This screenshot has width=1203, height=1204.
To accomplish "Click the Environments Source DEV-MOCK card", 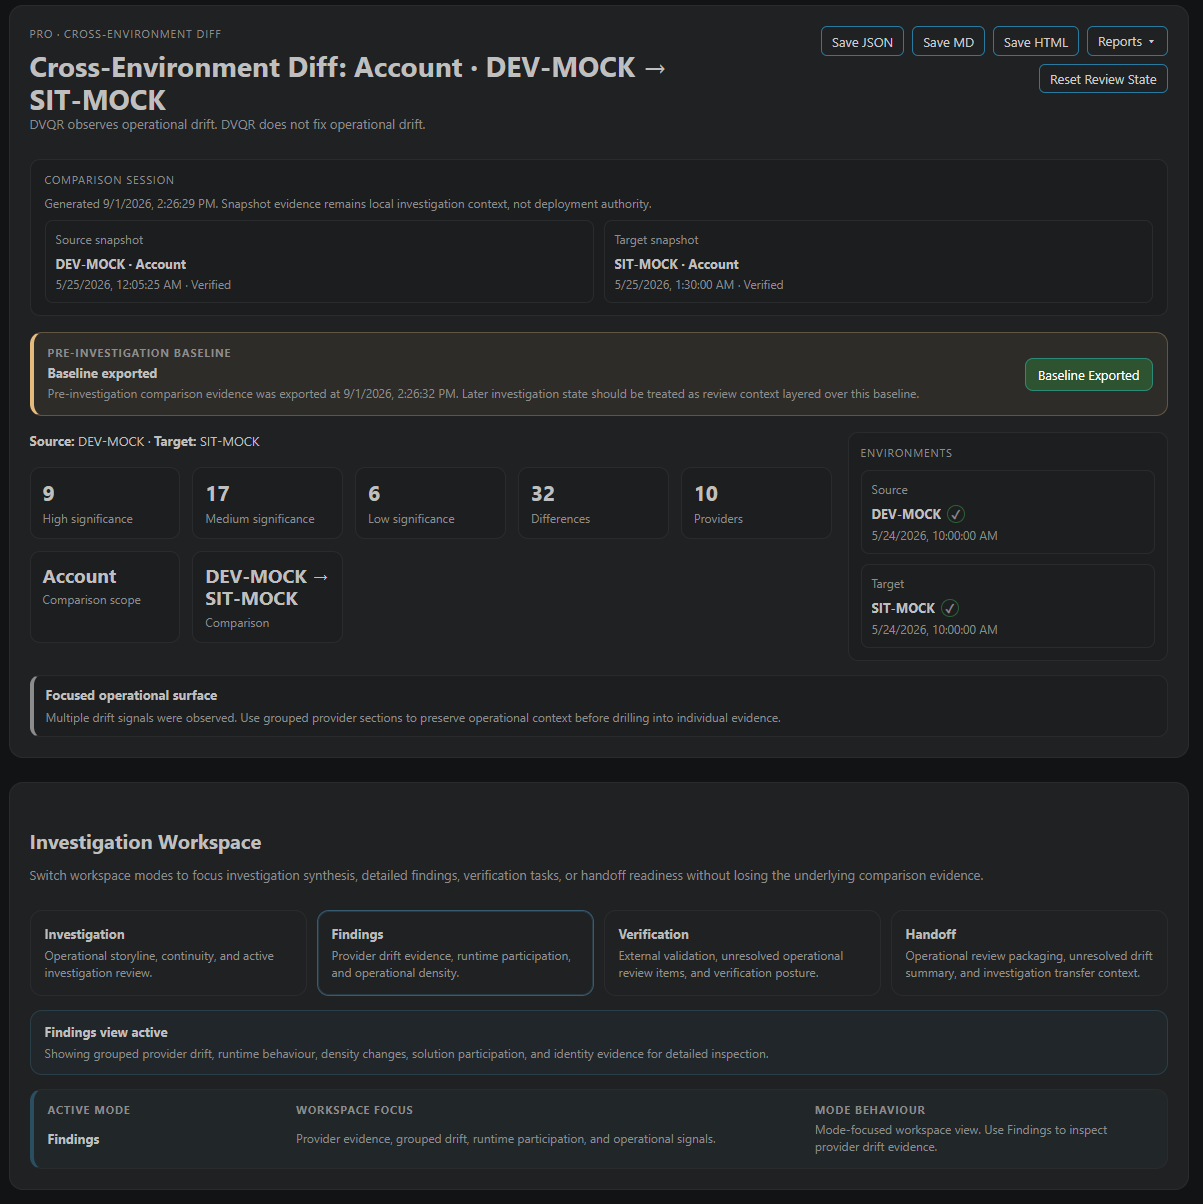I will pyautogui.click(x=1008, y=512).
